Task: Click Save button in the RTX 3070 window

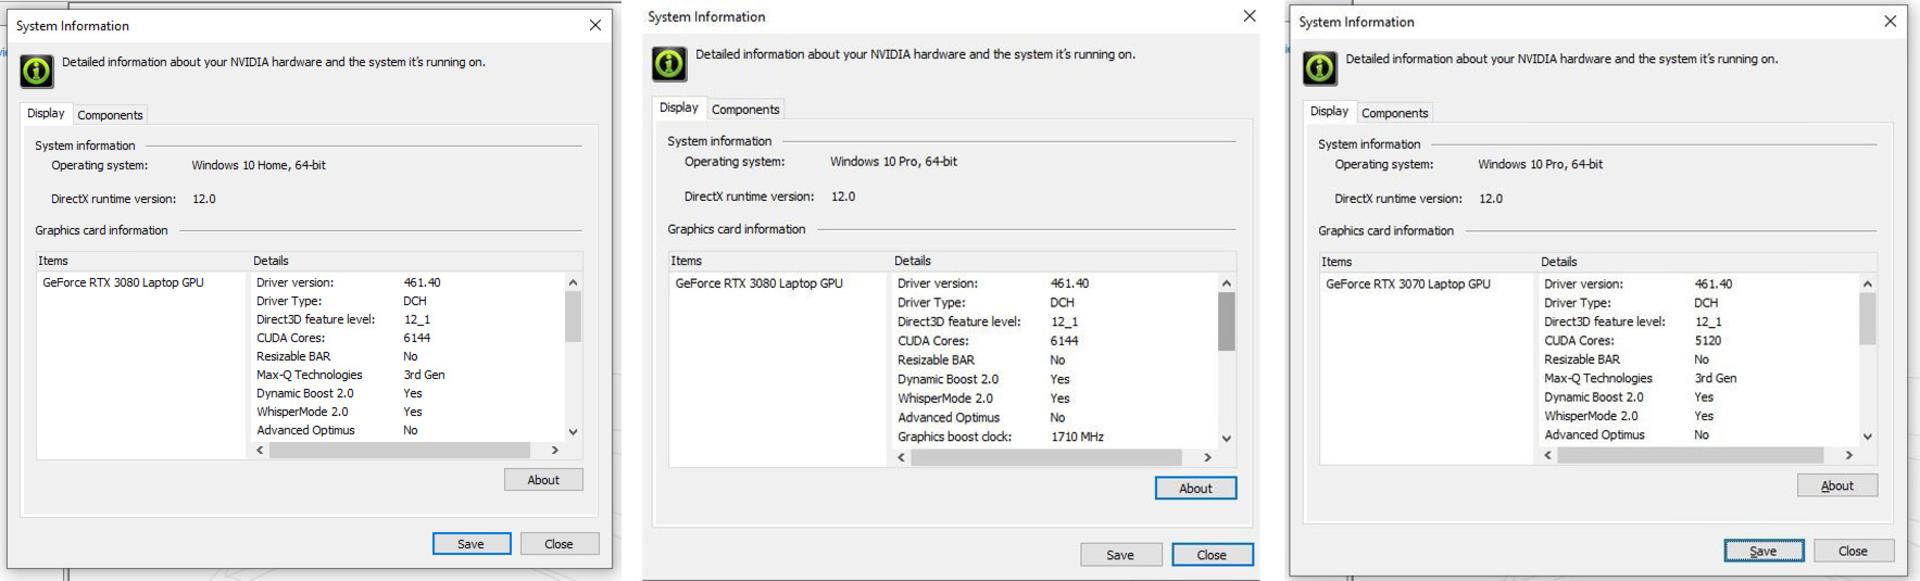Action: coord(1763,551)
